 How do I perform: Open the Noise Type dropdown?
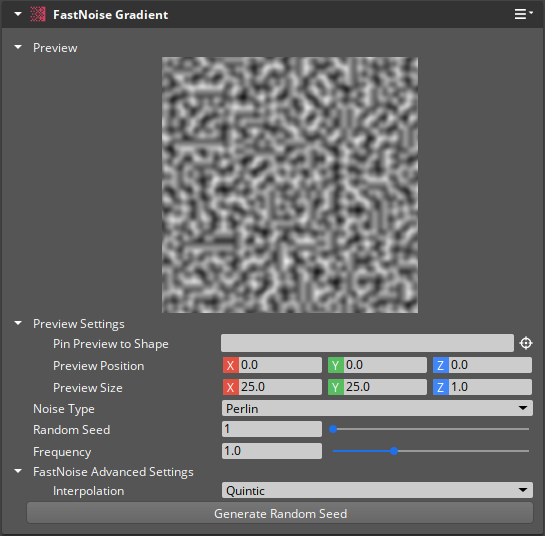pyautogui.click(x=377, y=408)
